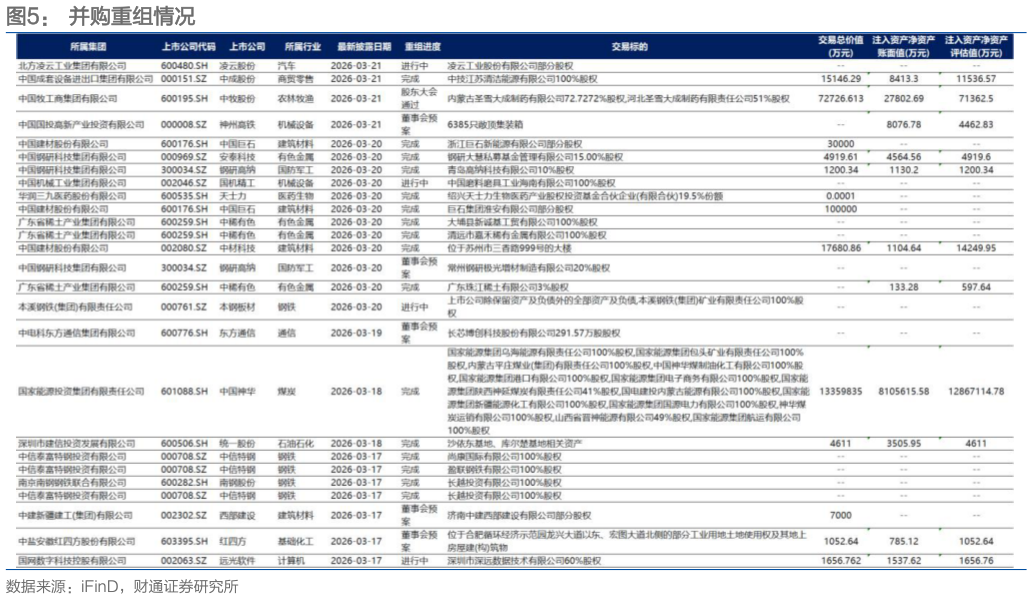This screenshot has width=1032, height=599.
Task: Click the company name 中材科技
Action: (x=238, y=248)
